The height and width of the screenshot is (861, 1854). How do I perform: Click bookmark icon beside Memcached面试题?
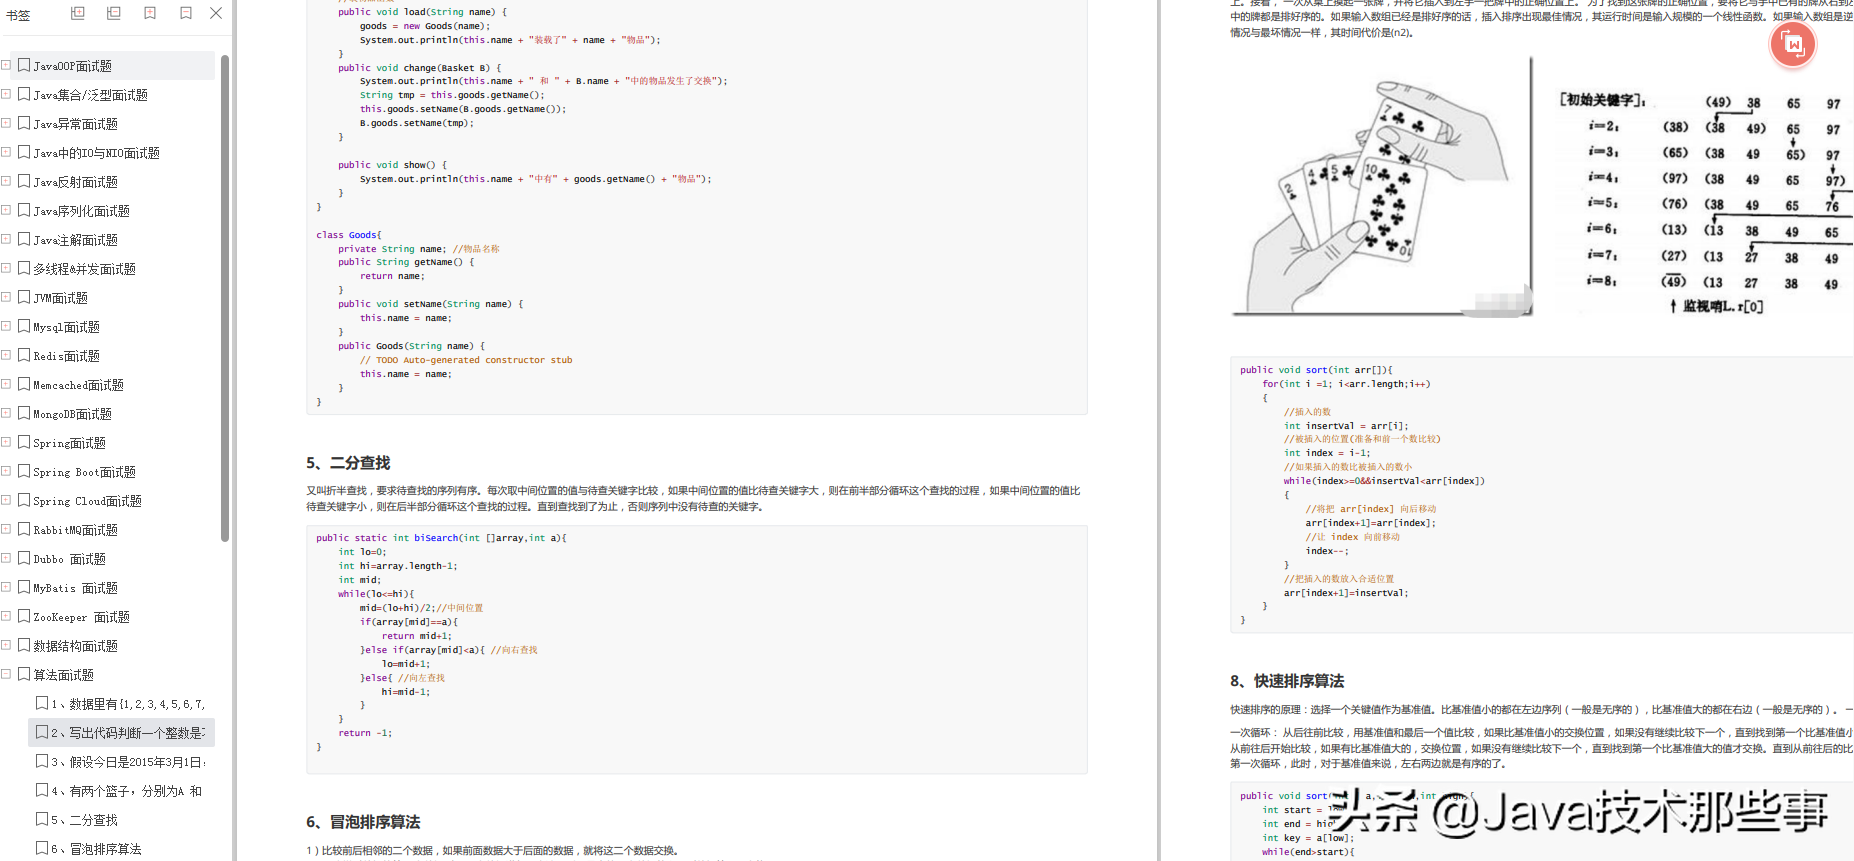[x=24, y=384]
